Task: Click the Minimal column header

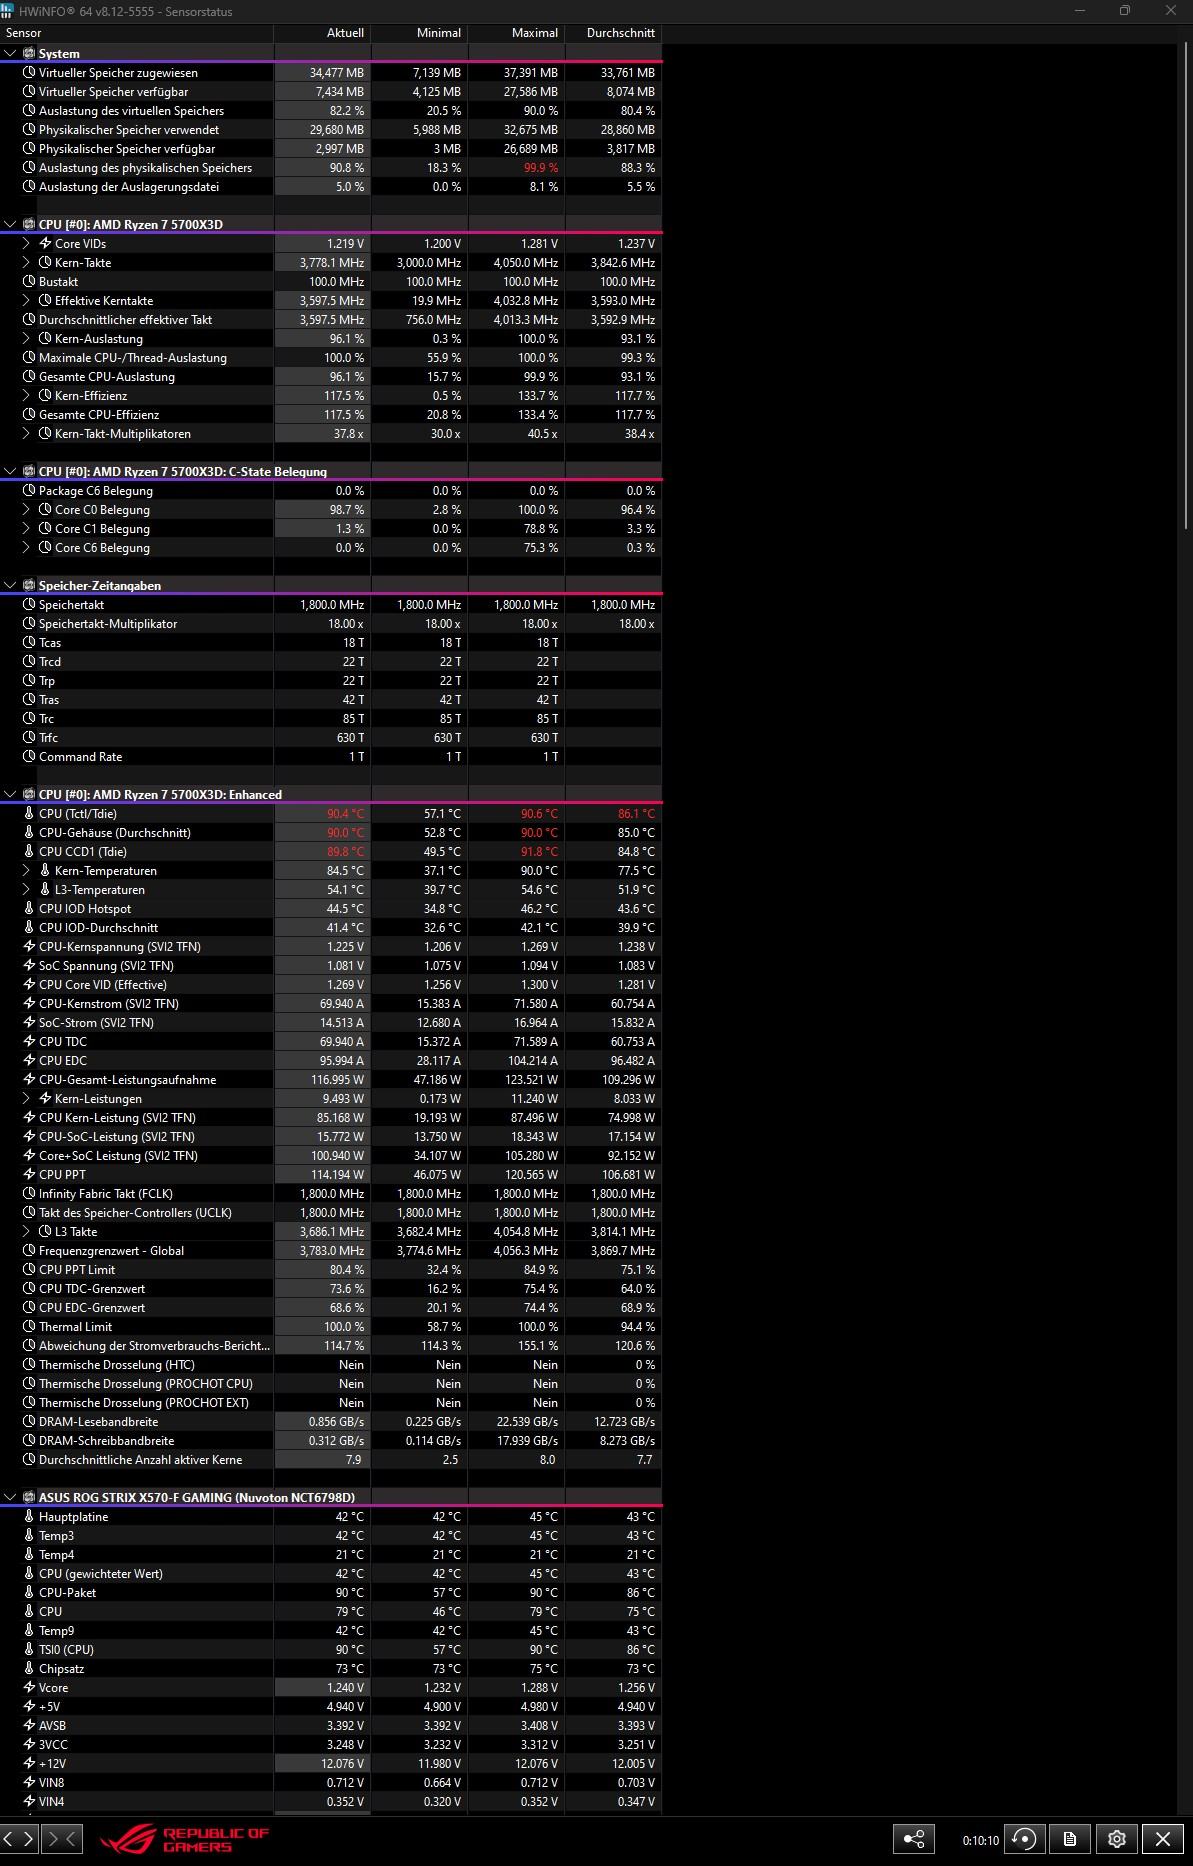Action: tap(419, 33)
